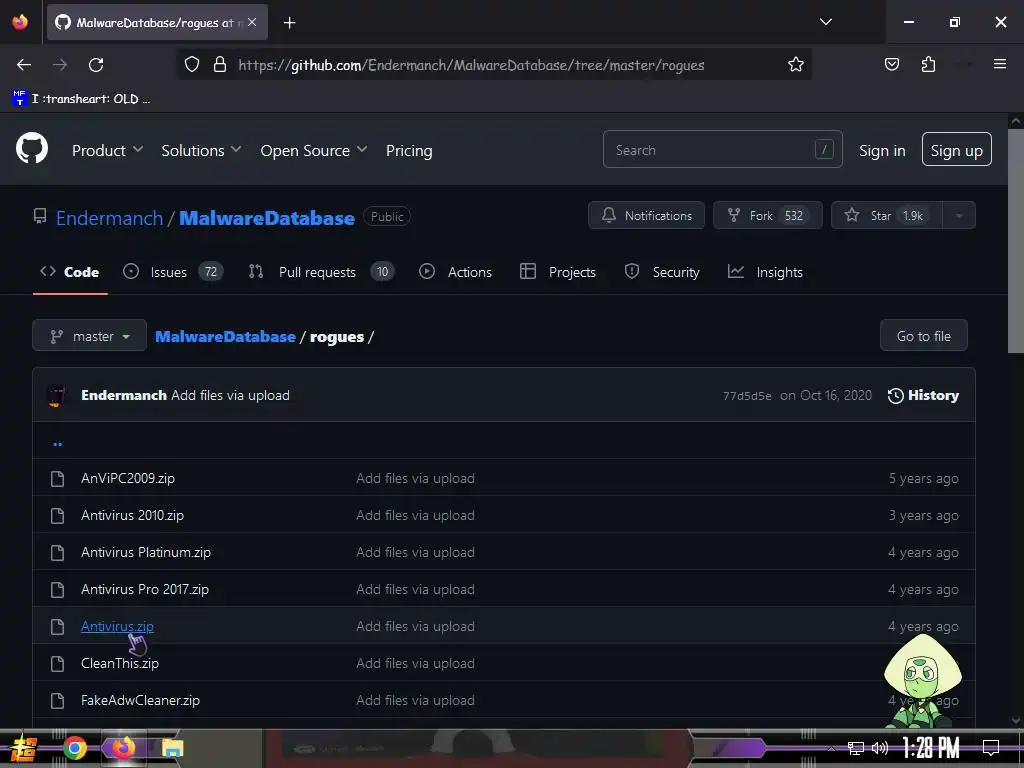Open the commit message for Antivirus 2010.zip

tap(415, 515)
